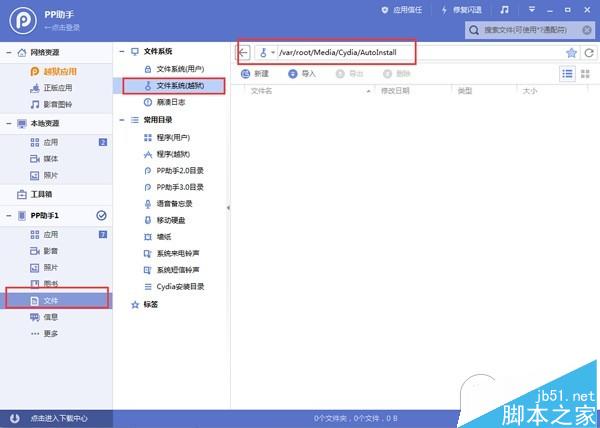The width and height of the screenshot is (600, 428).
Task: Collapse the 常用目录 tree node
Action: point(122,120)
